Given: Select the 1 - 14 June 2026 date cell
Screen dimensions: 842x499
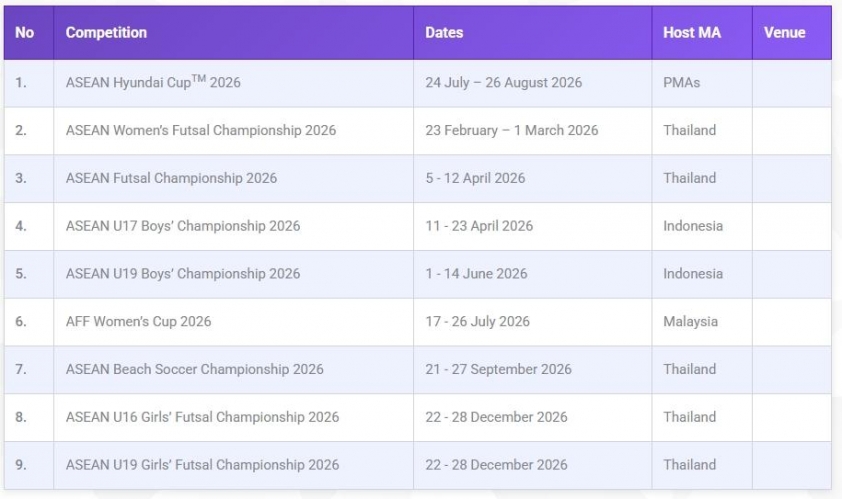Looking at the screenshot, I should [x=477, y=274].
